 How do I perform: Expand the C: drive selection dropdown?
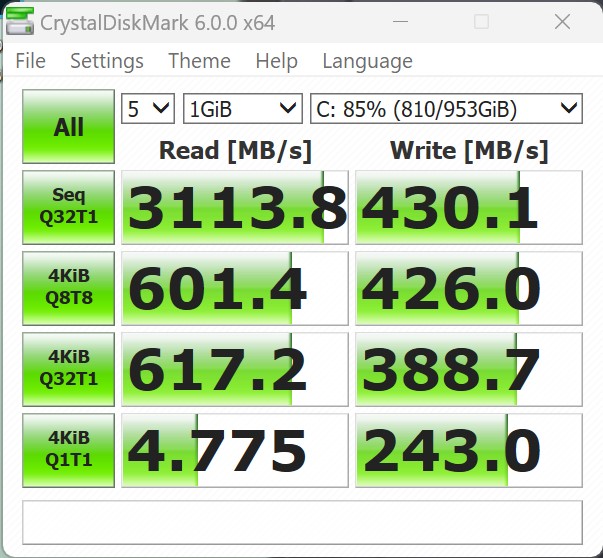coord(445,108)
